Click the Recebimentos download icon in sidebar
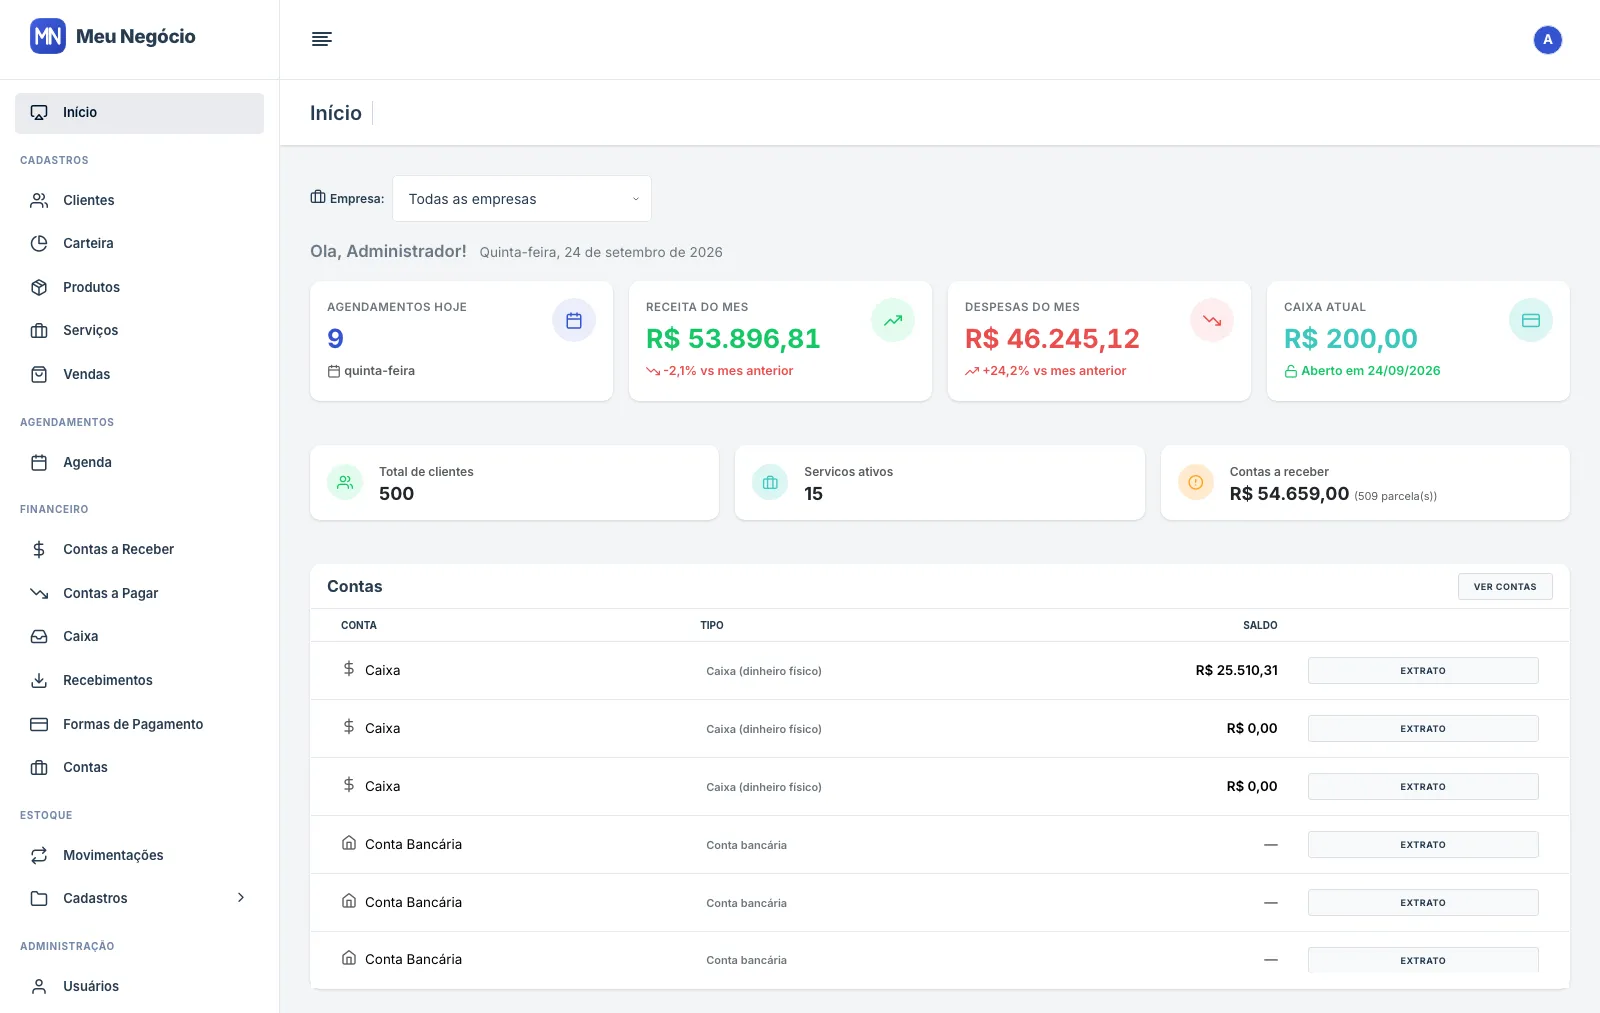Viewport: 1600px width, 1013px height. (39, 680)
